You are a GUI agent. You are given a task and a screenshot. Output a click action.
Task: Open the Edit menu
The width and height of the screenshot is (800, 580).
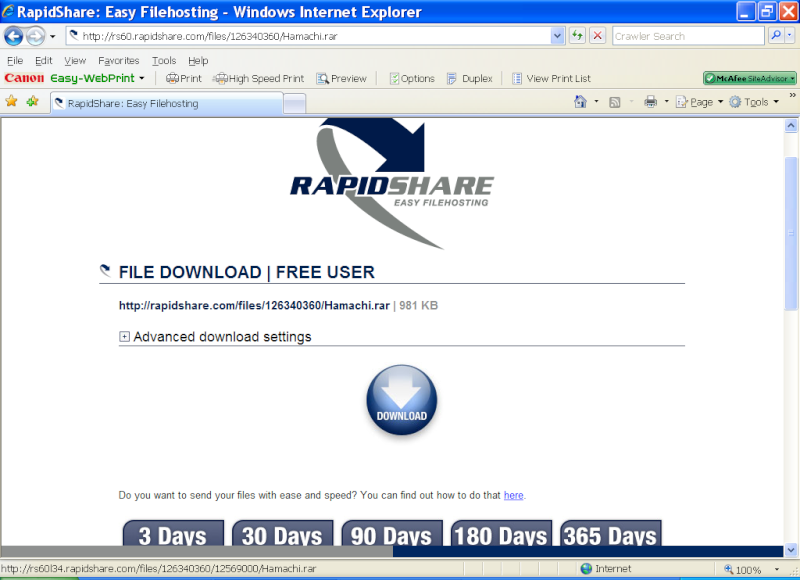pos(43,61)
